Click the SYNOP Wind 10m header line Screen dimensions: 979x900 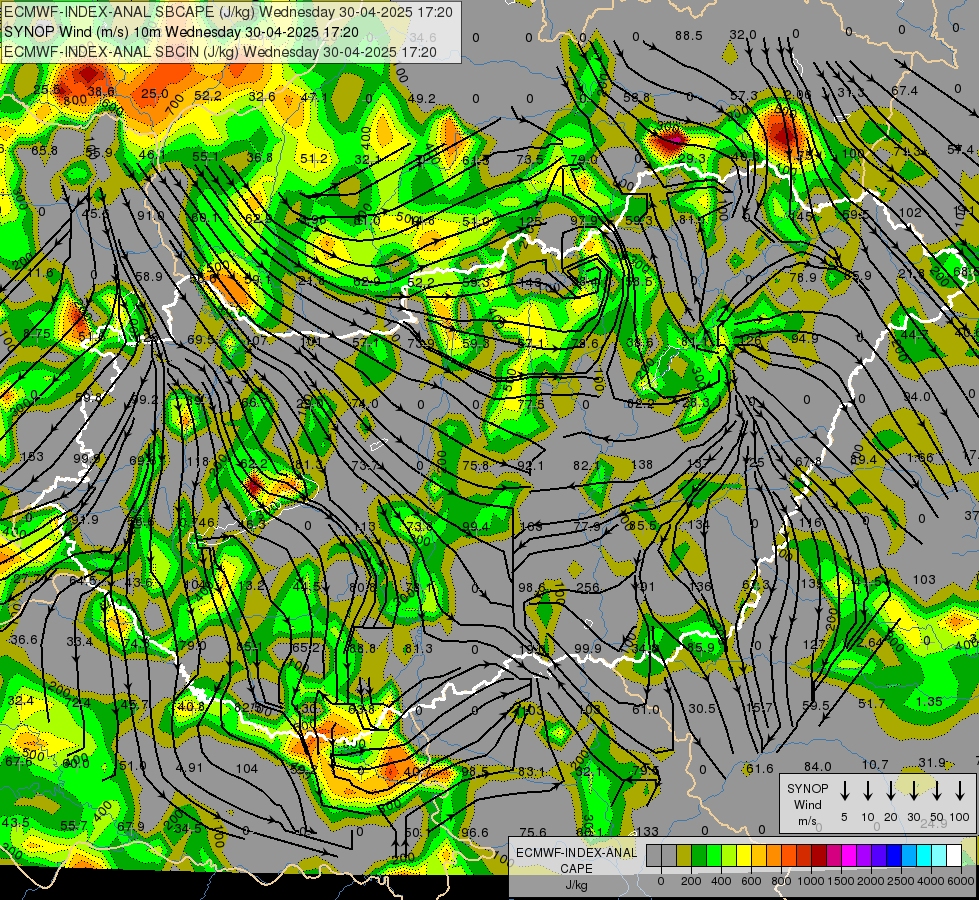[x=181, y=32]
